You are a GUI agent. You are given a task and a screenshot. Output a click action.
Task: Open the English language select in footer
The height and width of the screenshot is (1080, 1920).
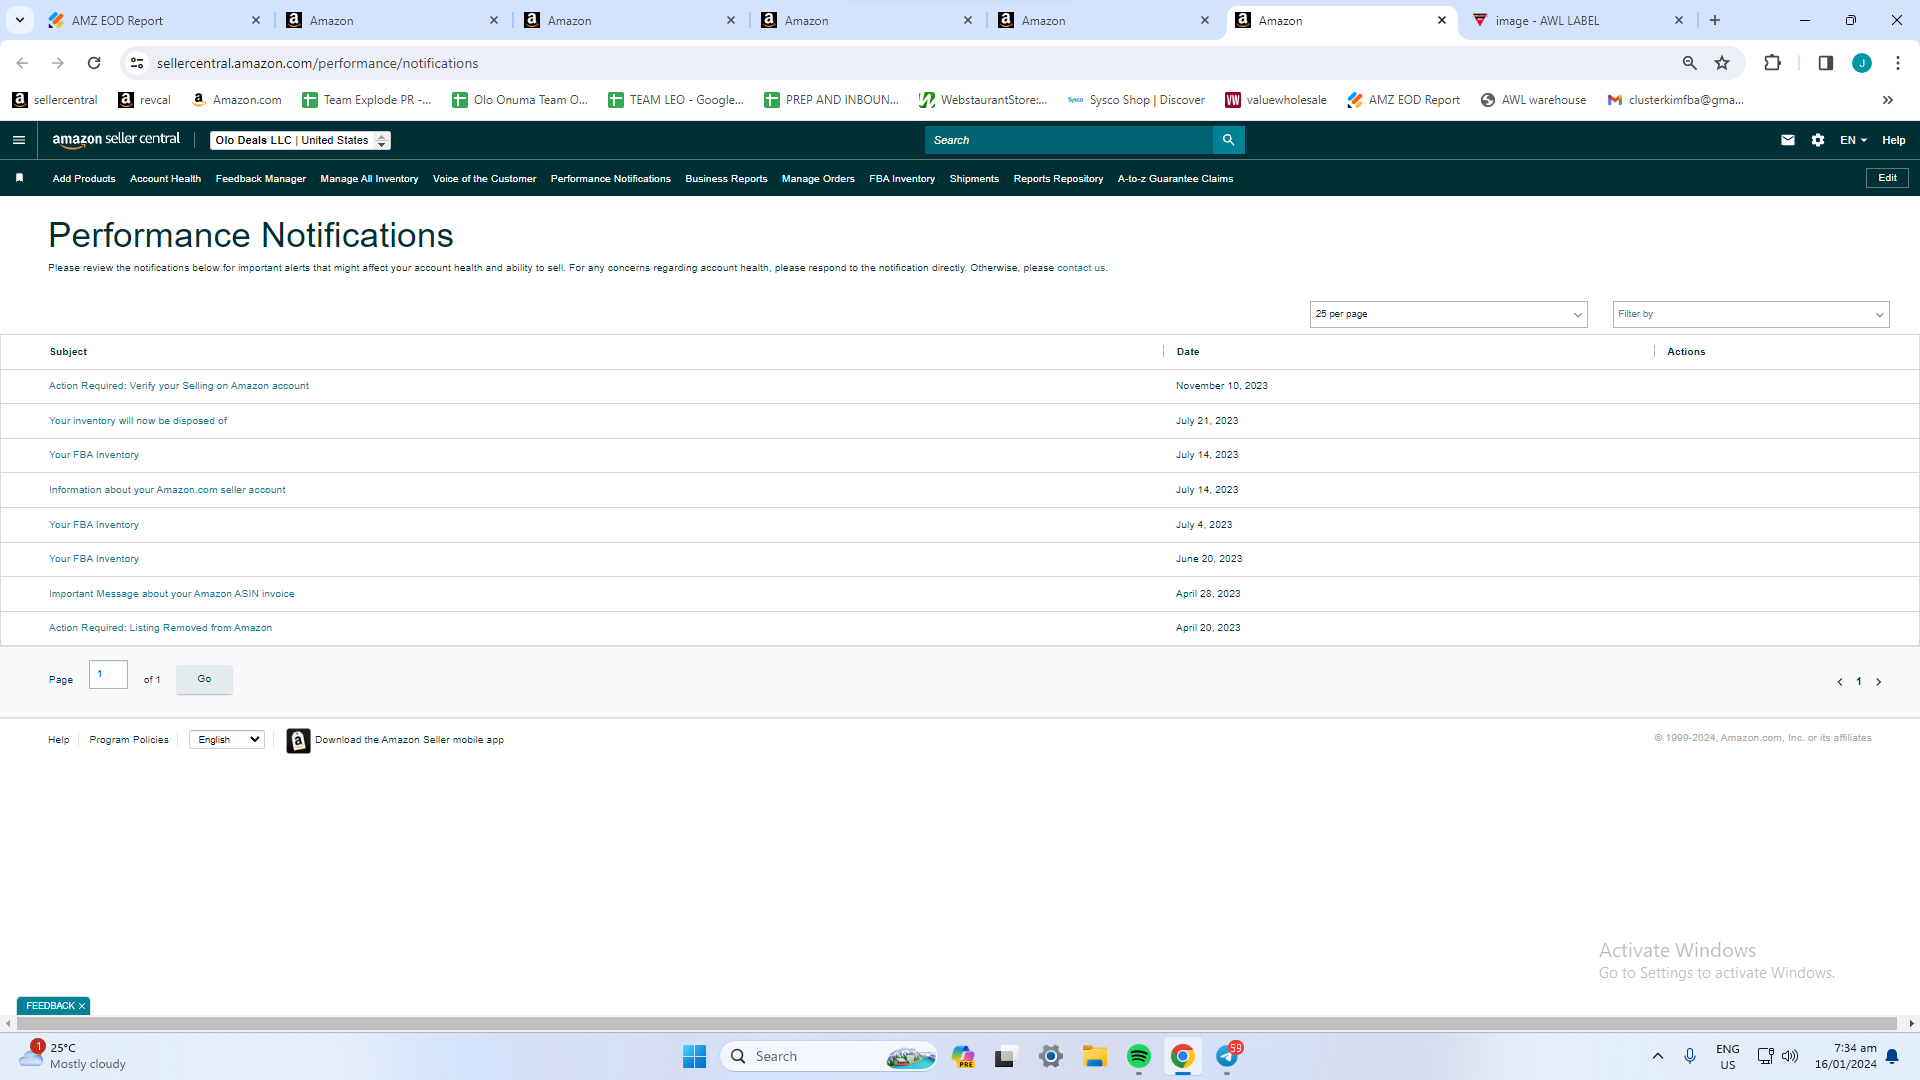[227, 740]
